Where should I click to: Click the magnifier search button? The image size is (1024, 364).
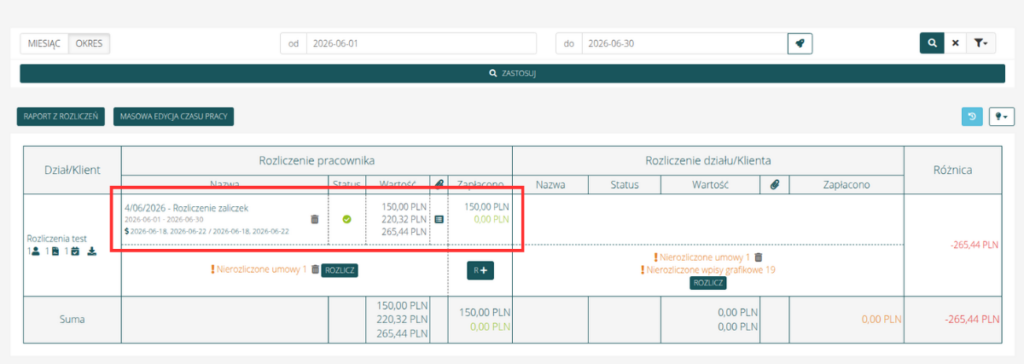pyautogui.click(x=933, y=43)
